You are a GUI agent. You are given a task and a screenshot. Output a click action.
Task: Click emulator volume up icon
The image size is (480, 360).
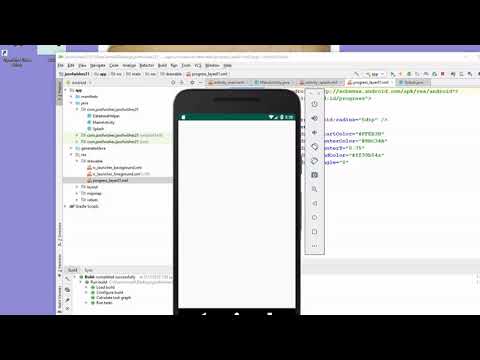tap(314, 119)
